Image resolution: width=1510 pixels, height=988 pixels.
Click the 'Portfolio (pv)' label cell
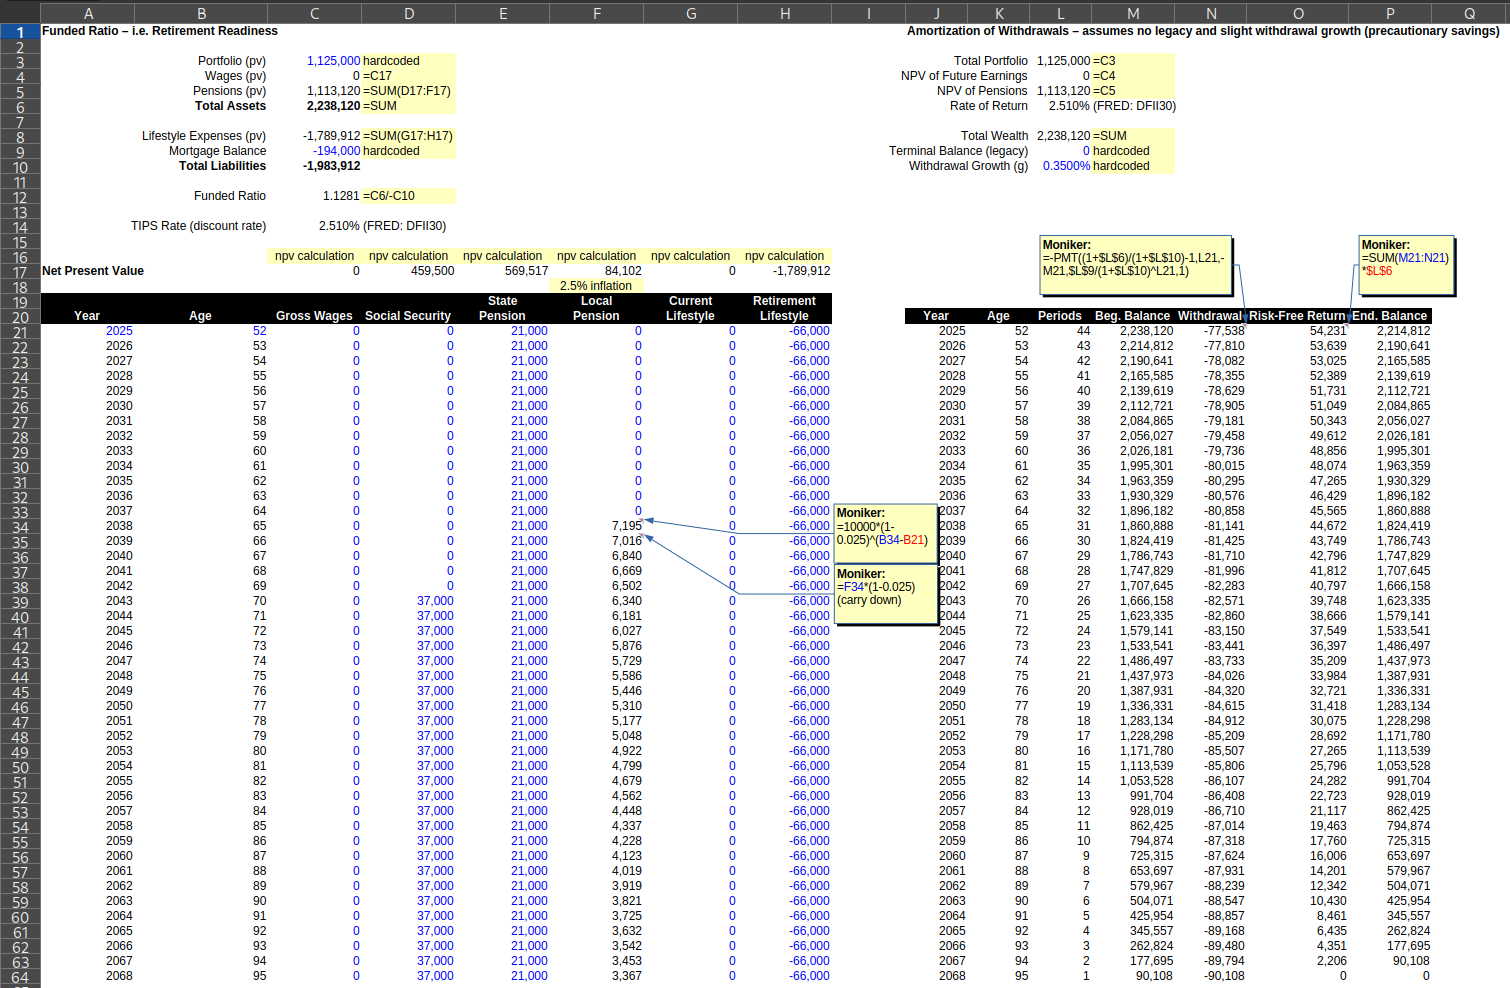click(232, 61)
